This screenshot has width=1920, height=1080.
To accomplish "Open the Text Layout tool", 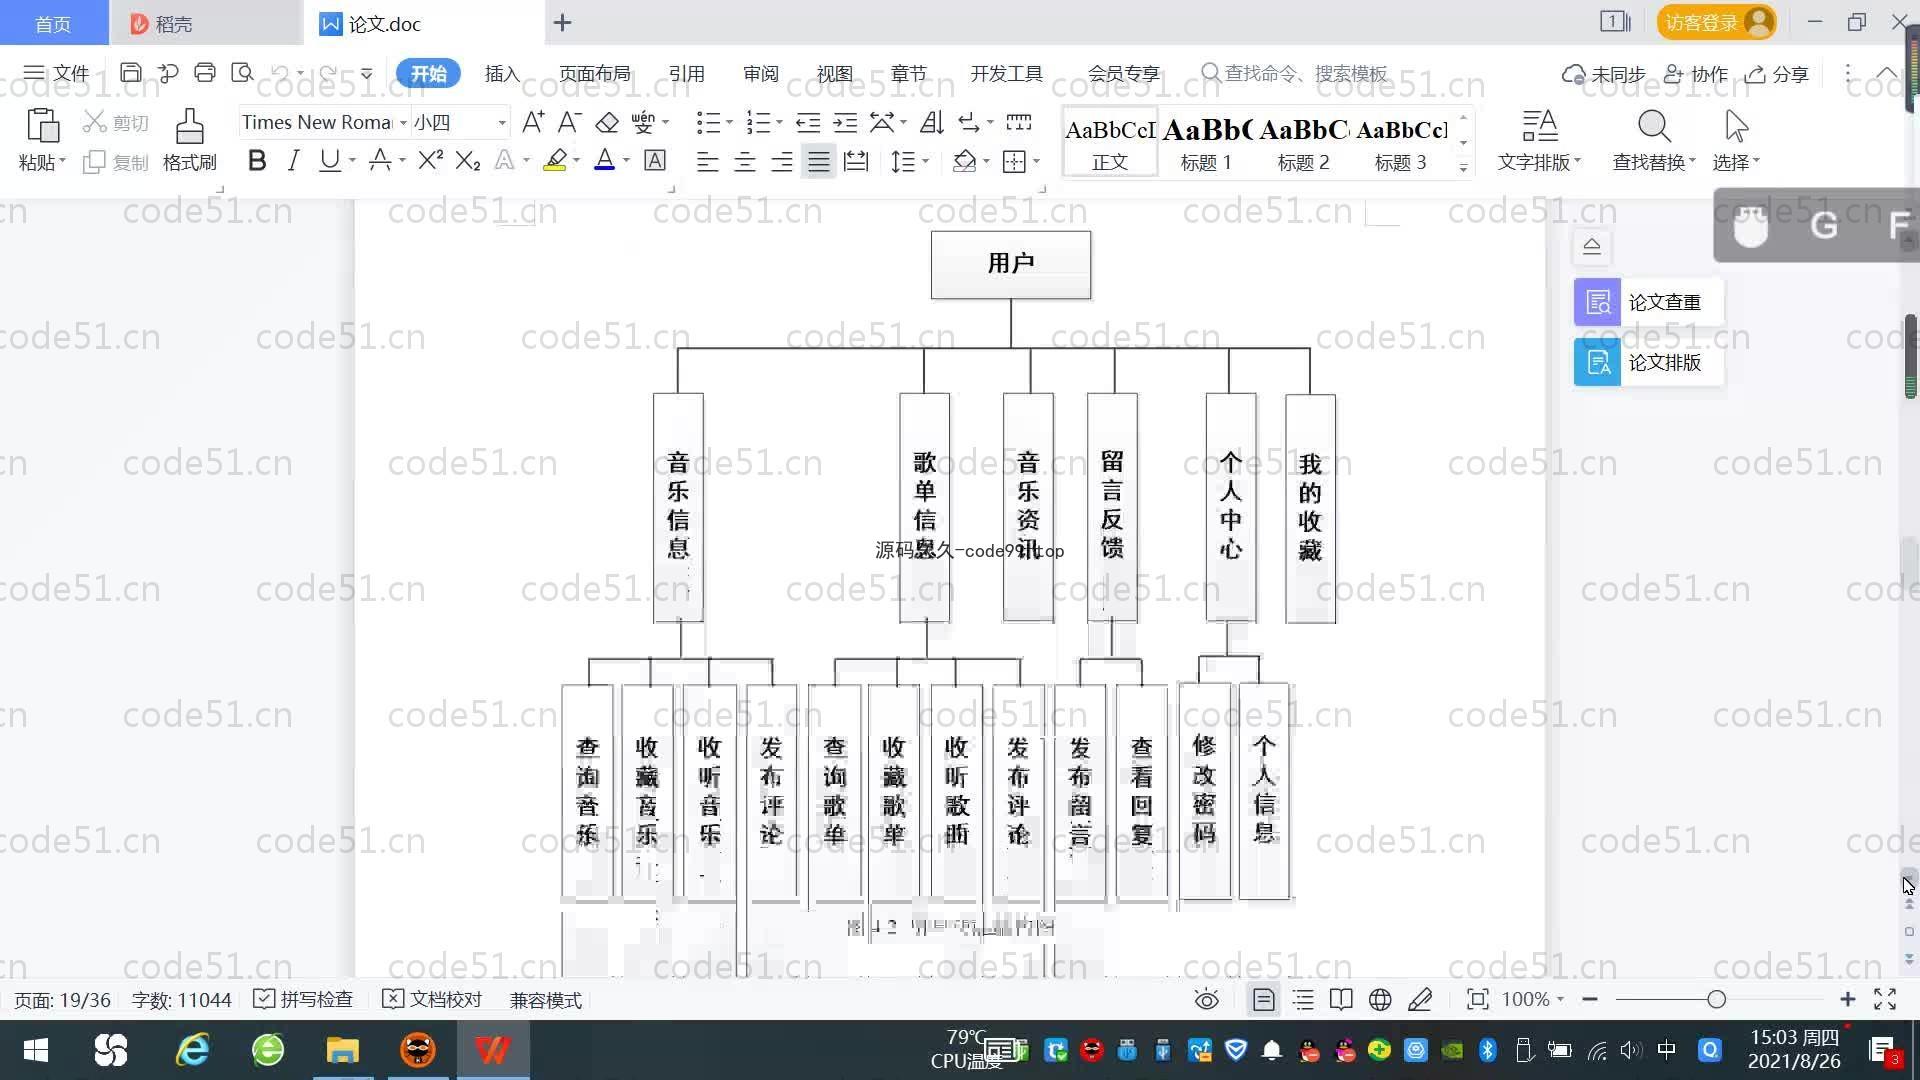I will (1539, 140).
